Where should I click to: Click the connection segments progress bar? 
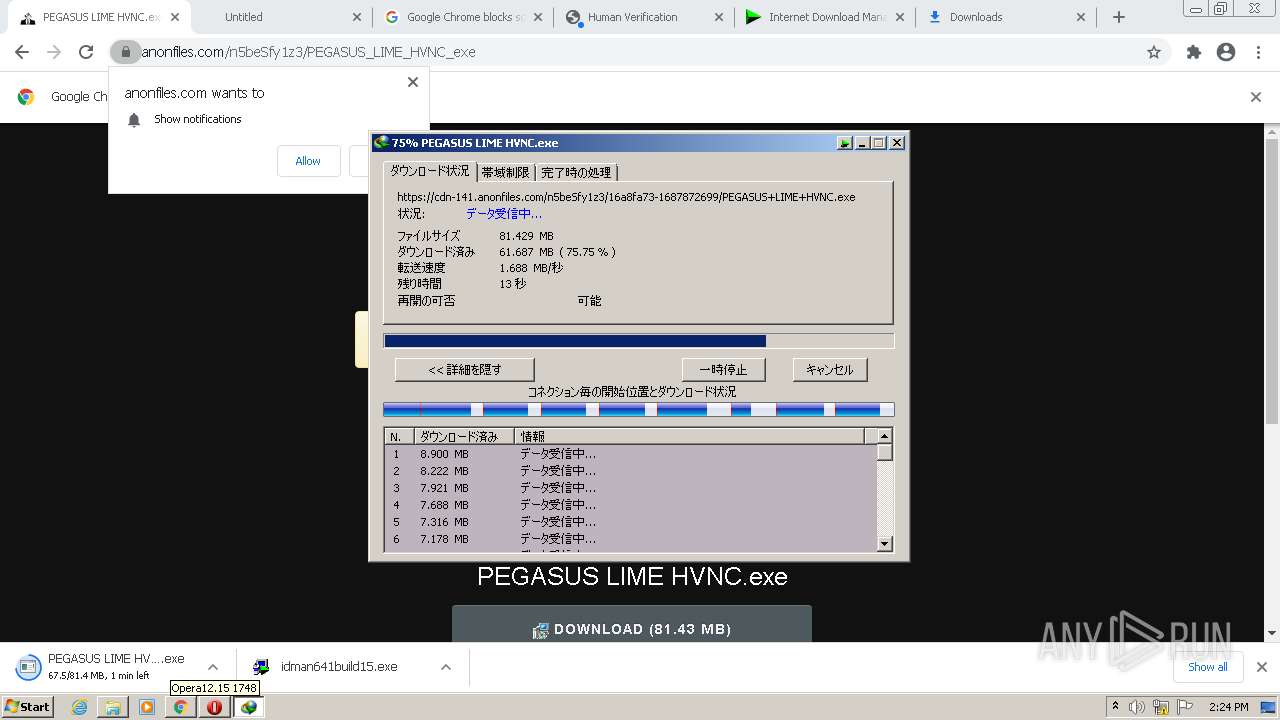(x=639, y=409)
